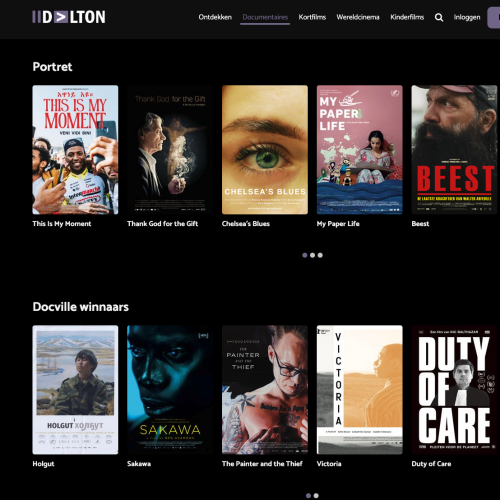Open the Ontdekken menu item
Image resolution: width=500 pixels, height=500 pixels.
[215, 17]
